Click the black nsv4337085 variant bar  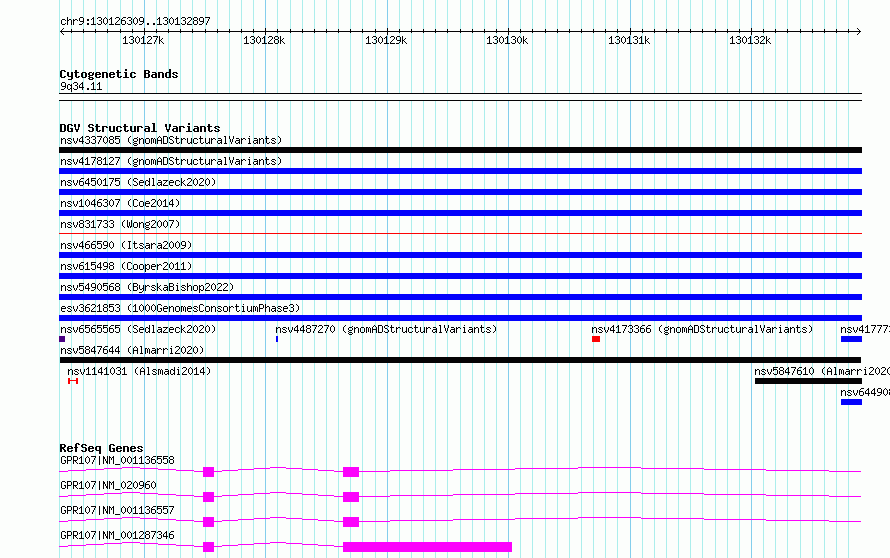[460, 150]
